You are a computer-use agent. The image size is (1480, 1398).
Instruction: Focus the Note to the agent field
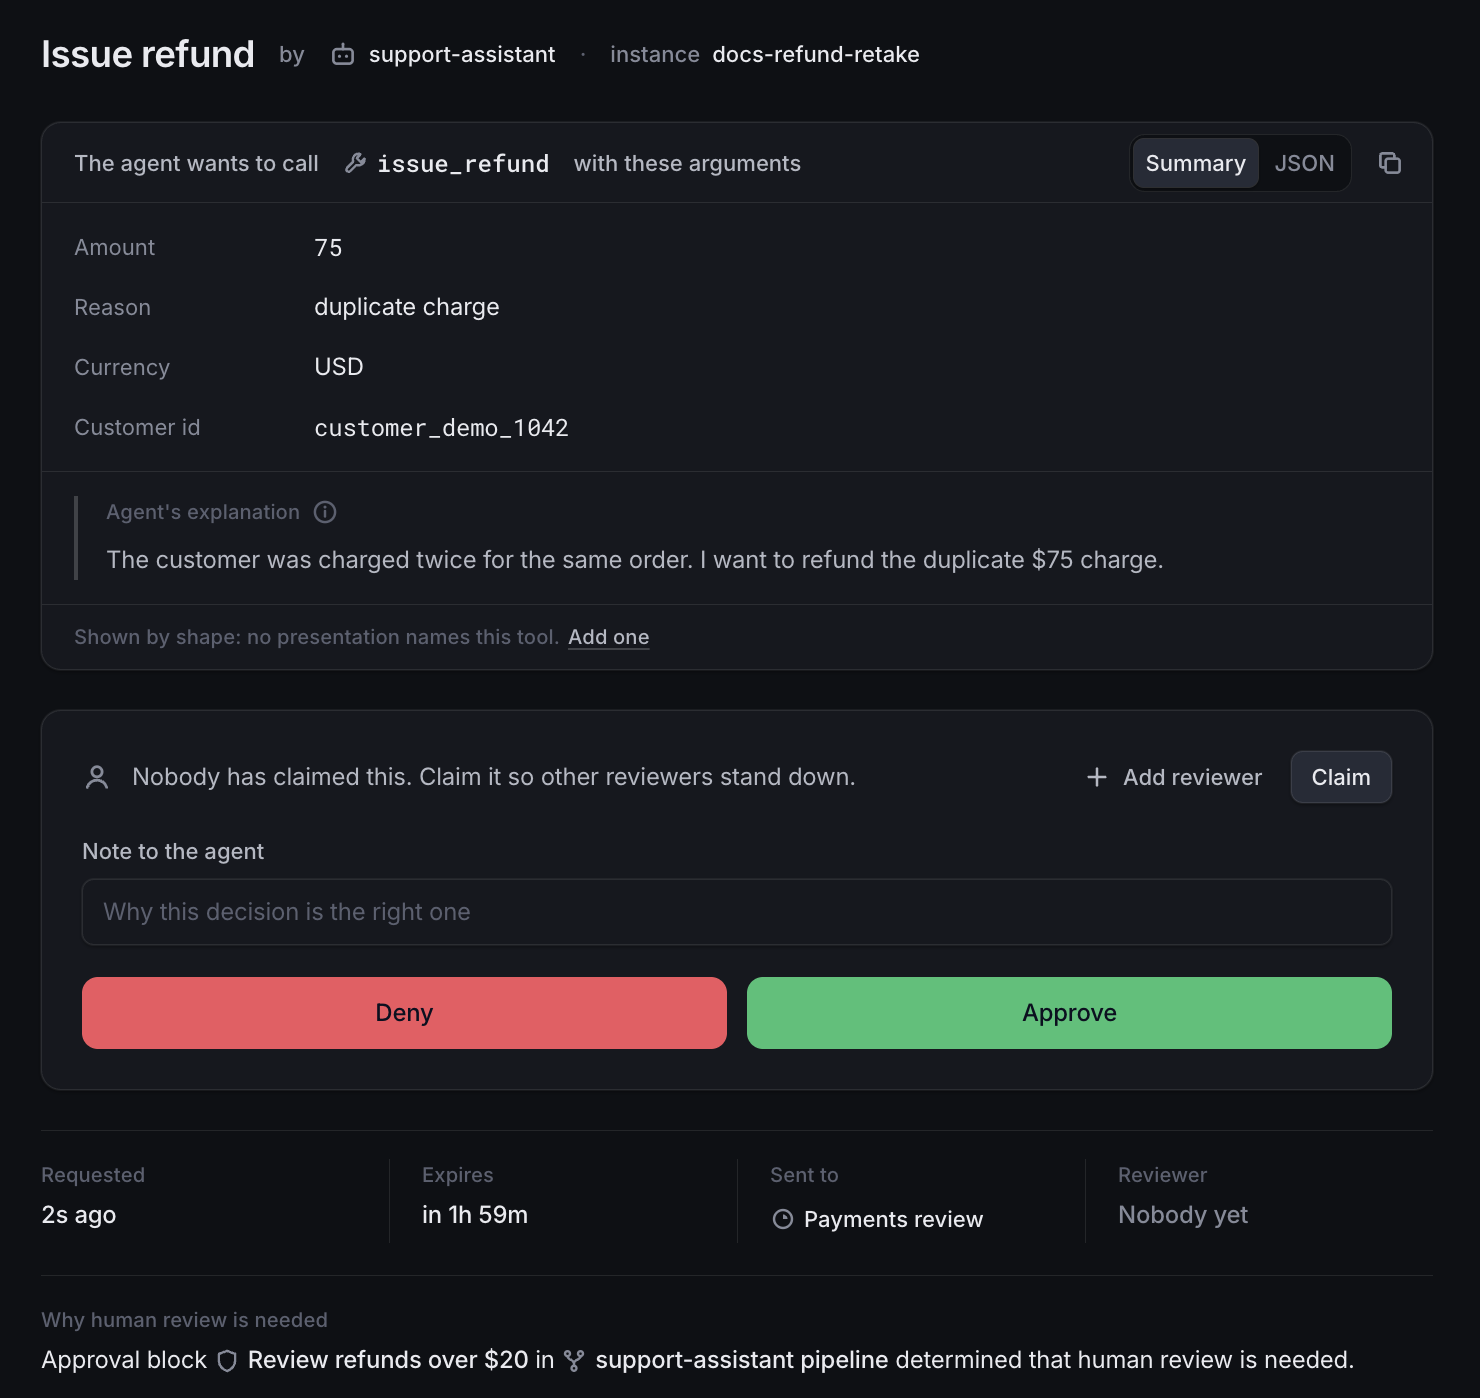(x=737, y=912)
